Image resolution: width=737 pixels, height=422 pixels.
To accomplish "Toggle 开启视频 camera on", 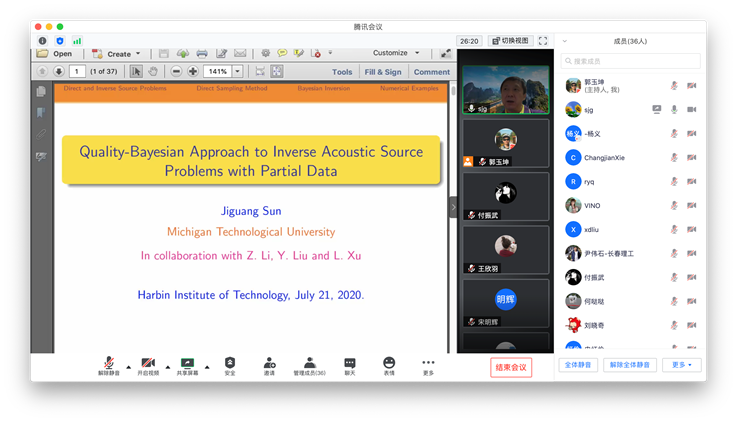I will (x=147, y=362).
